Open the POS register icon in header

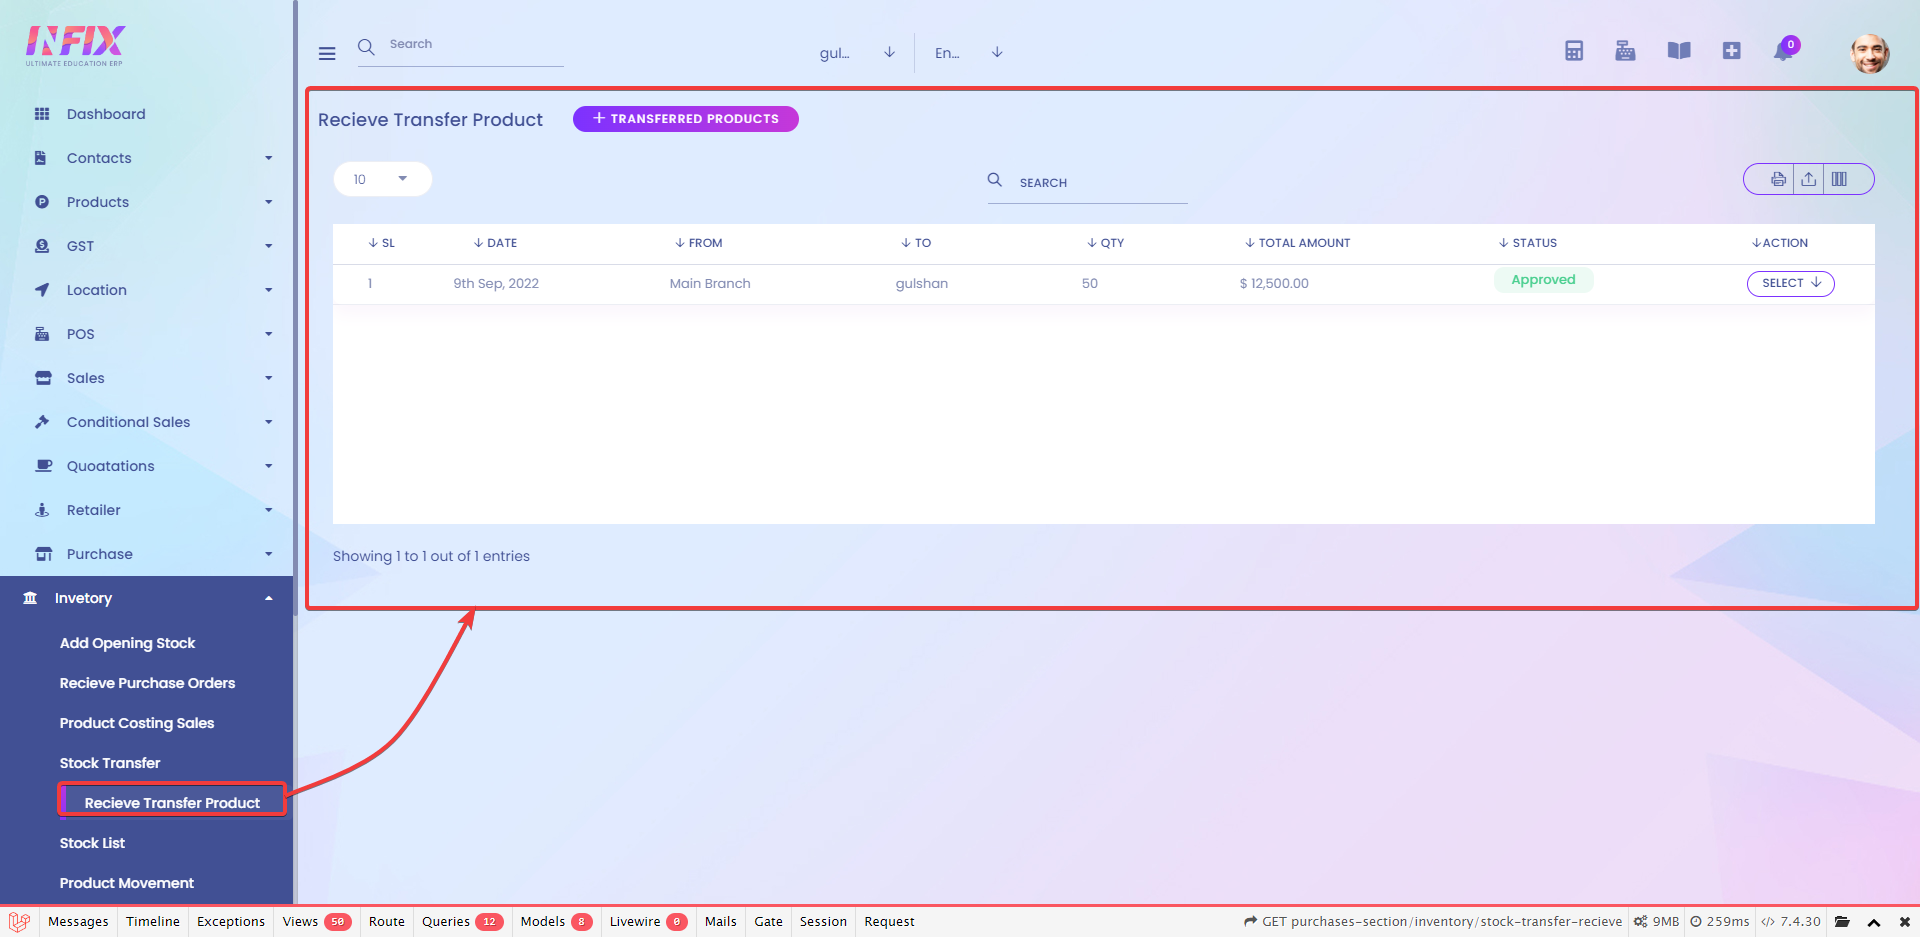pyautogui.click(x=1625, y=51)
